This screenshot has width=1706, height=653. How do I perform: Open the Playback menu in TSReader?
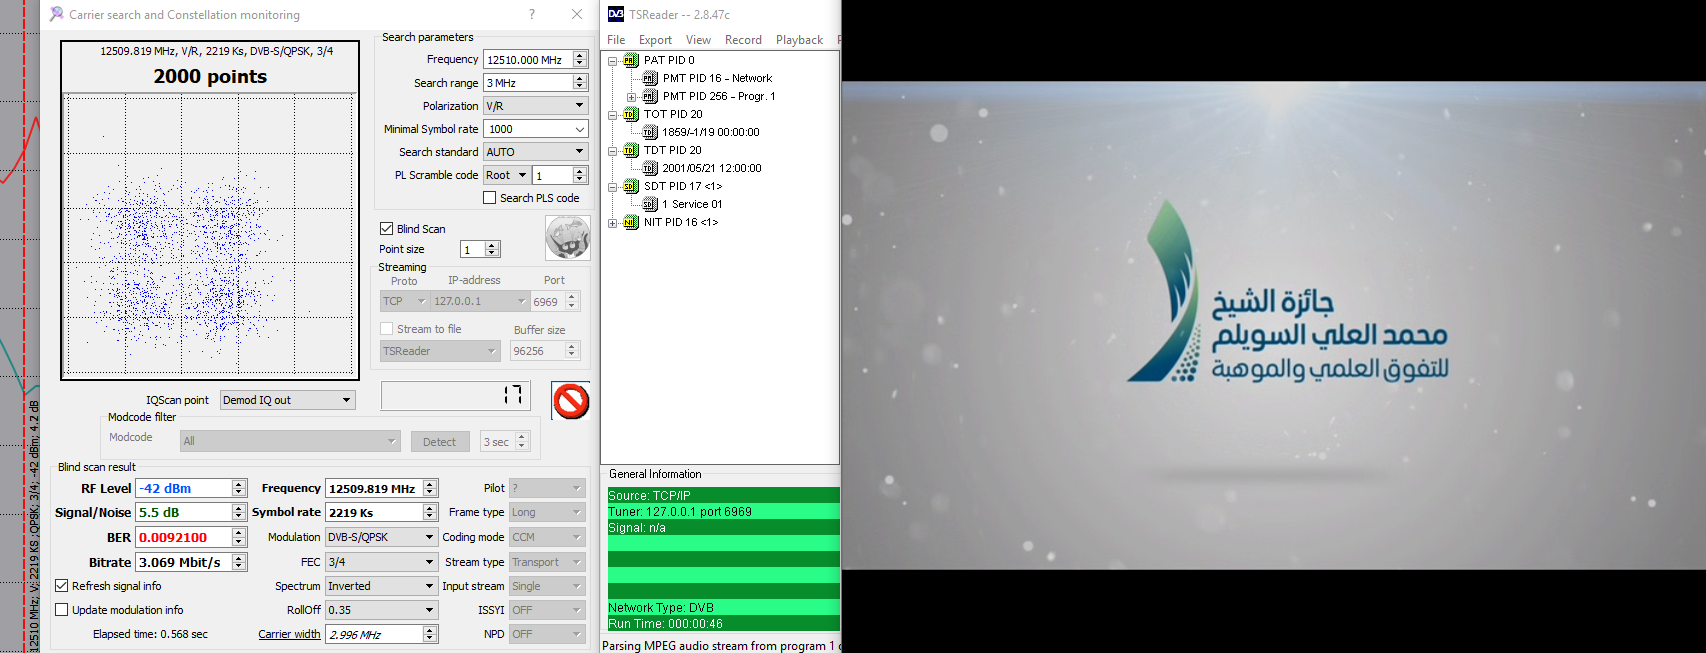pos(799,40)
